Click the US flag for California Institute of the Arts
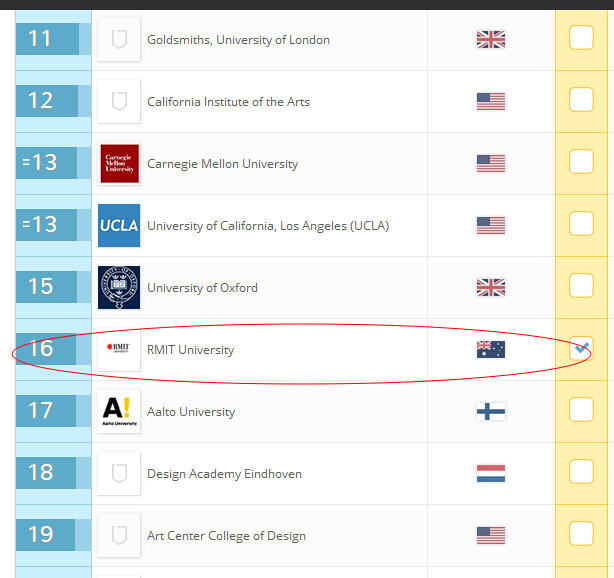Viewport: 614px width, 578px height. 491,102
